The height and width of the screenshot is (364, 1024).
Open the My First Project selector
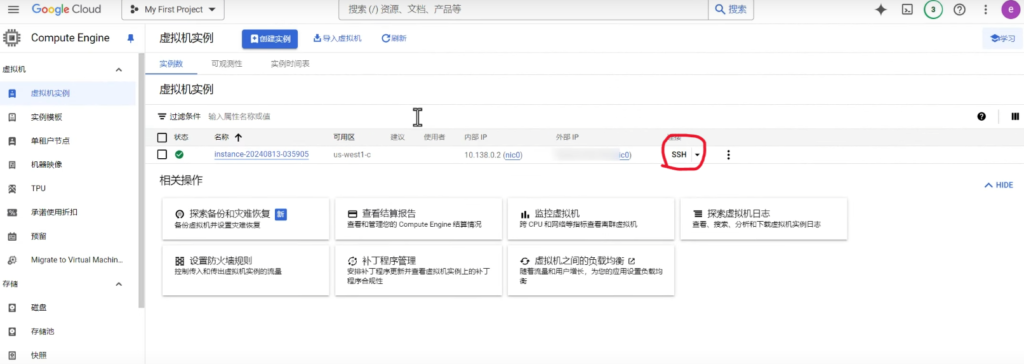pos(173,10)
